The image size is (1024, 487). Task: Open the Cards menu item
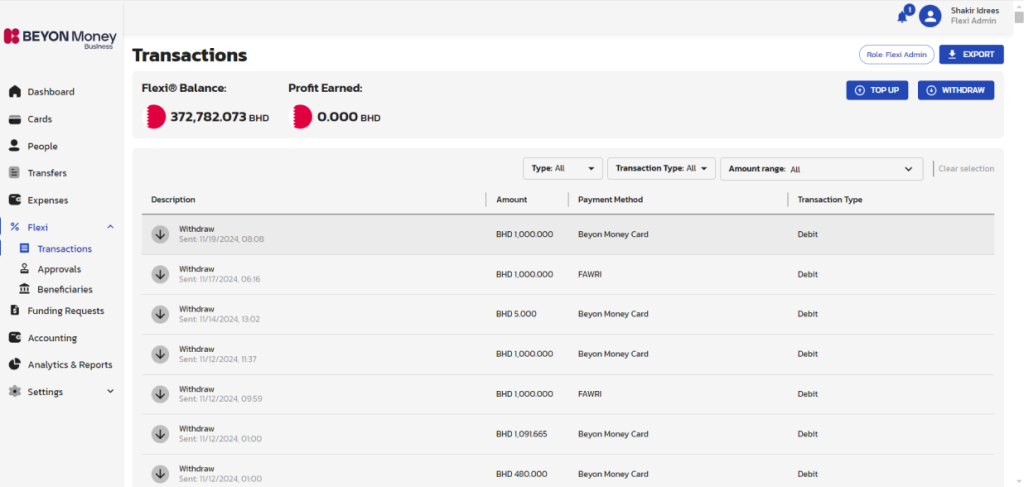(x=40, y=119)
